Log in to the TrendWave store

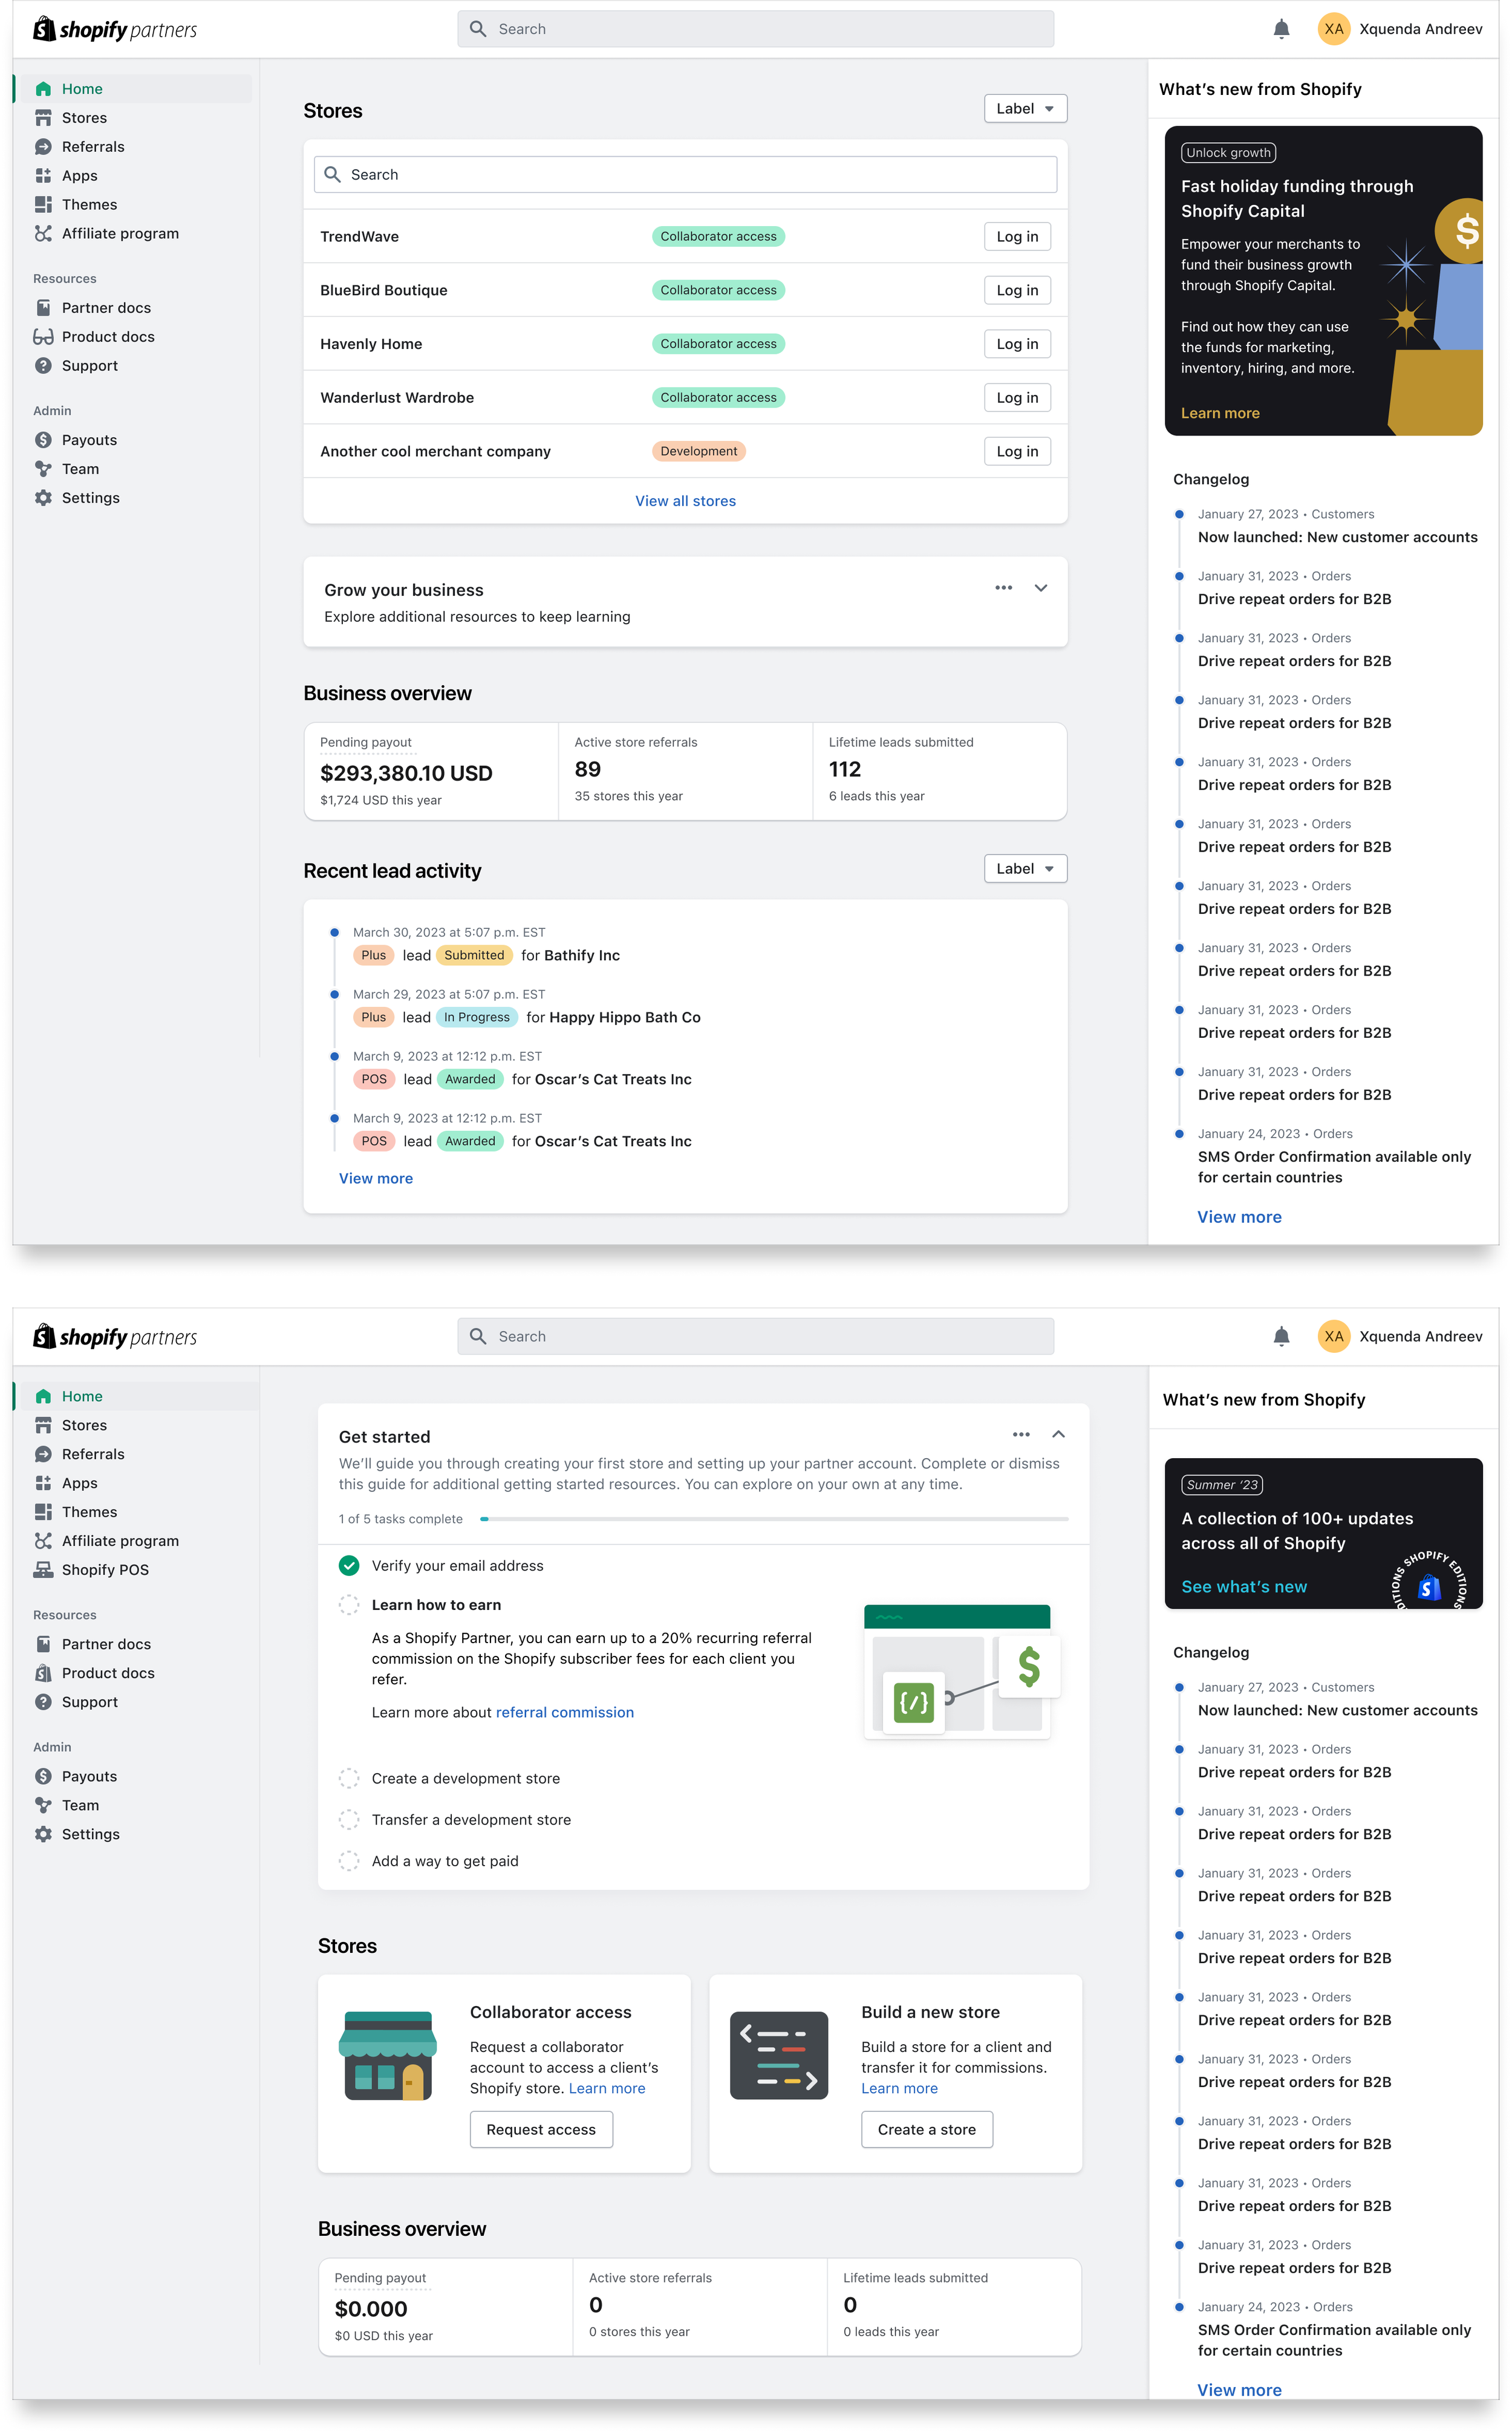(x=1017, y=237)
